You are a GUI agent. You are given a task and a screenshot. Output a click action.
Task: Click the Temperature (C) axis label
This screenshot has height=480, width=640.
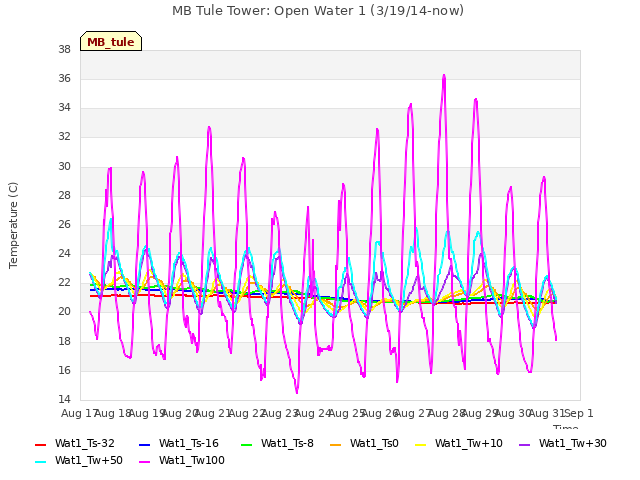tap(13, 225)
